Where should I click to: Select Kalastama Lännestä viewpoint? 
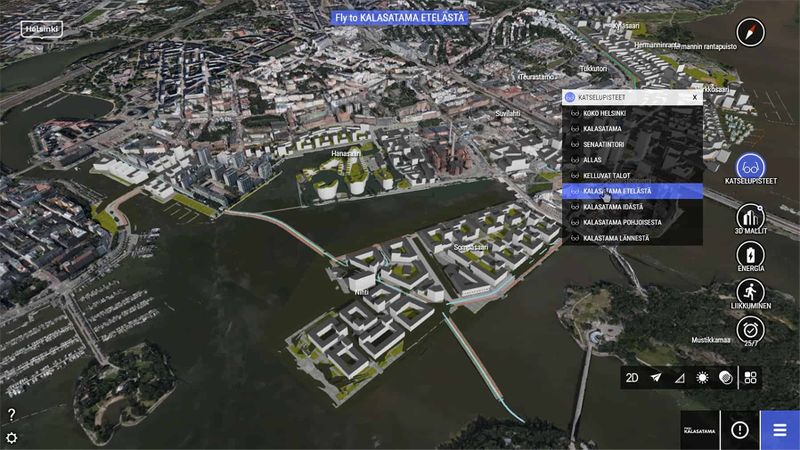click(632, 238)
